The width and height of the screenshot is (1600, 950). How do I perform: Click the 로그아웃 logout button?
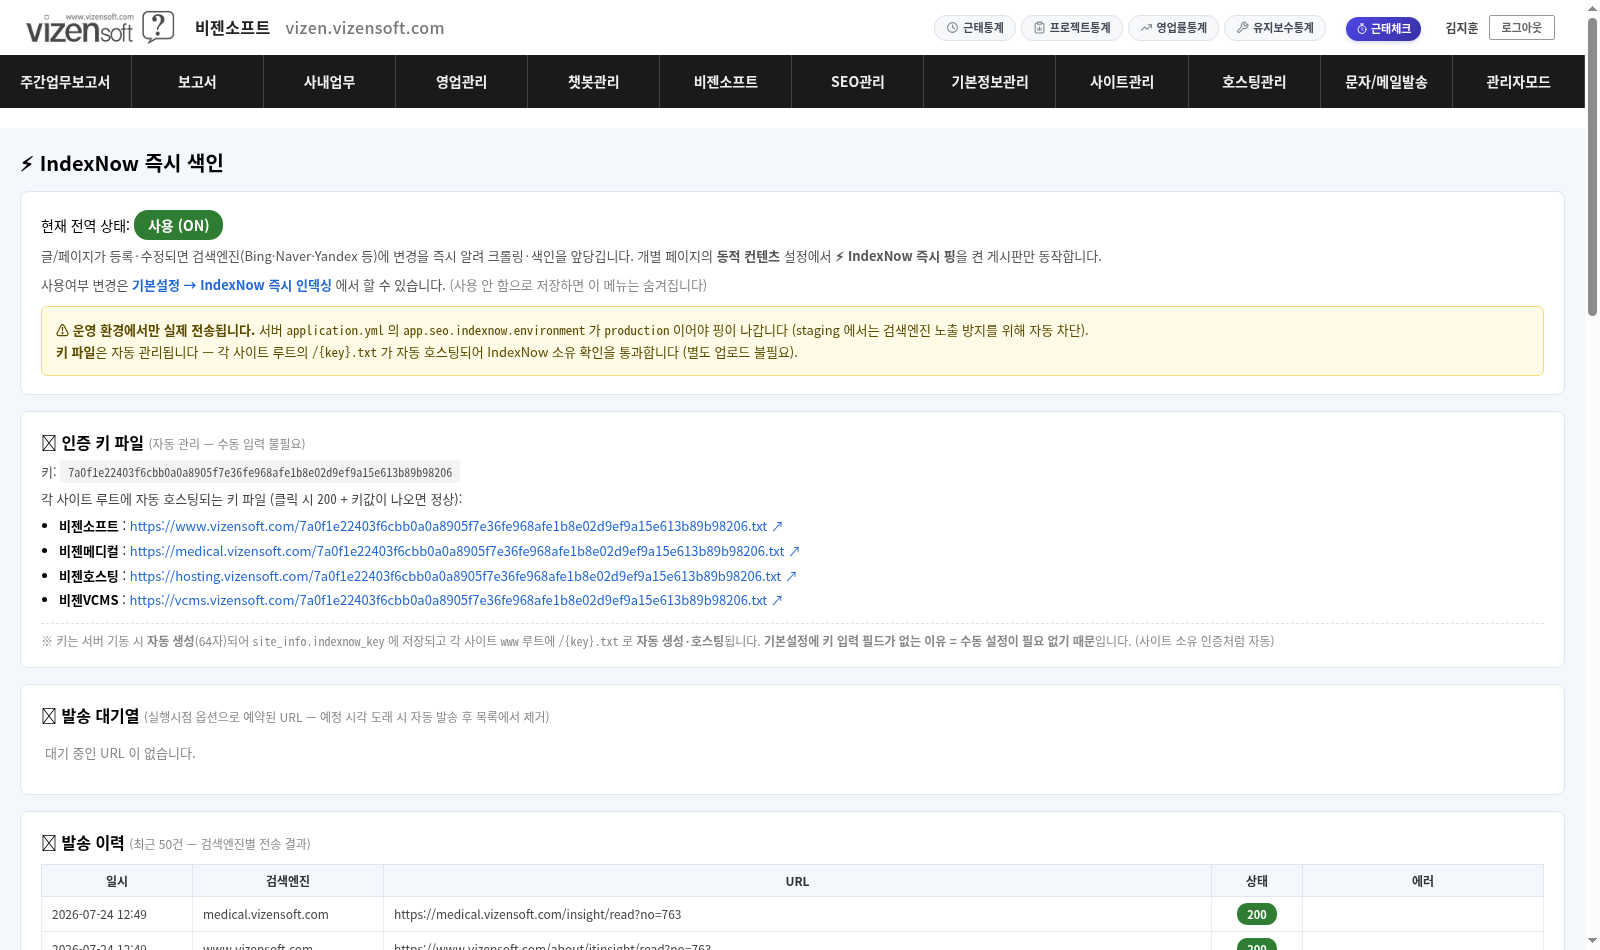(1521, 28)
